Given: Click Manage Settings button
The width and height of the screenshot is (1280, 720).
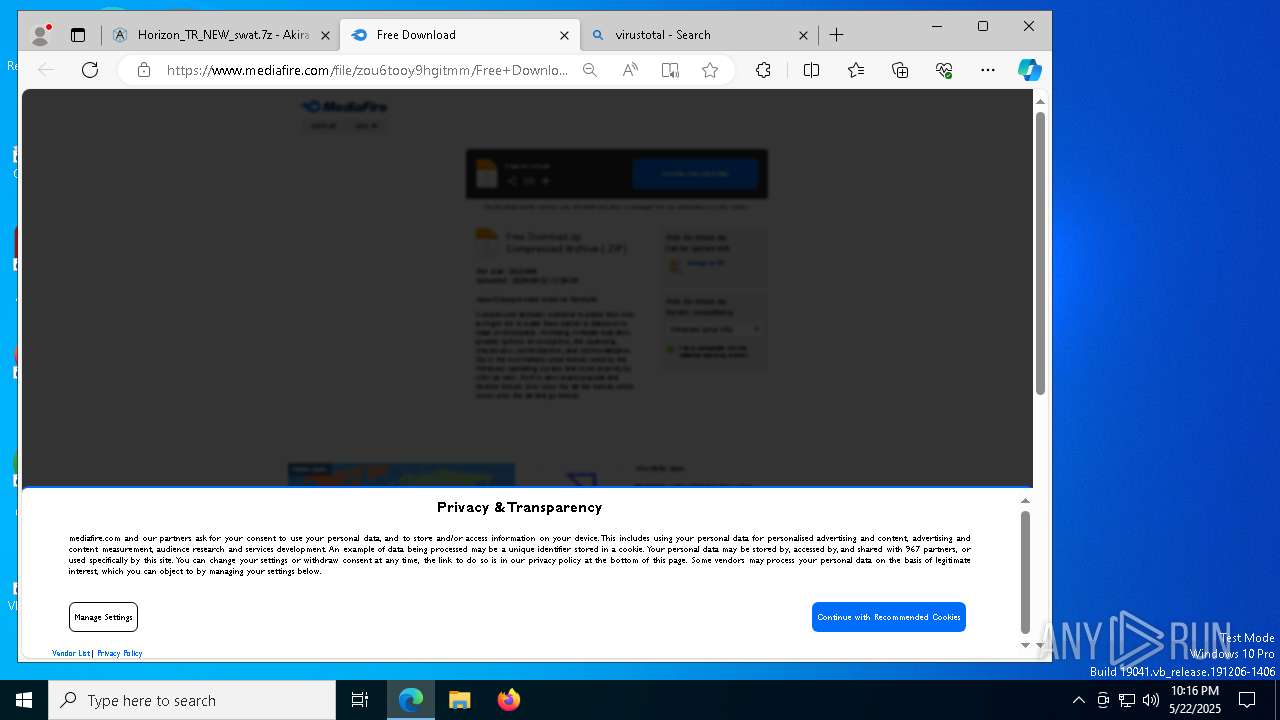Looking at the screenshot, I should (x=103, y=617).
